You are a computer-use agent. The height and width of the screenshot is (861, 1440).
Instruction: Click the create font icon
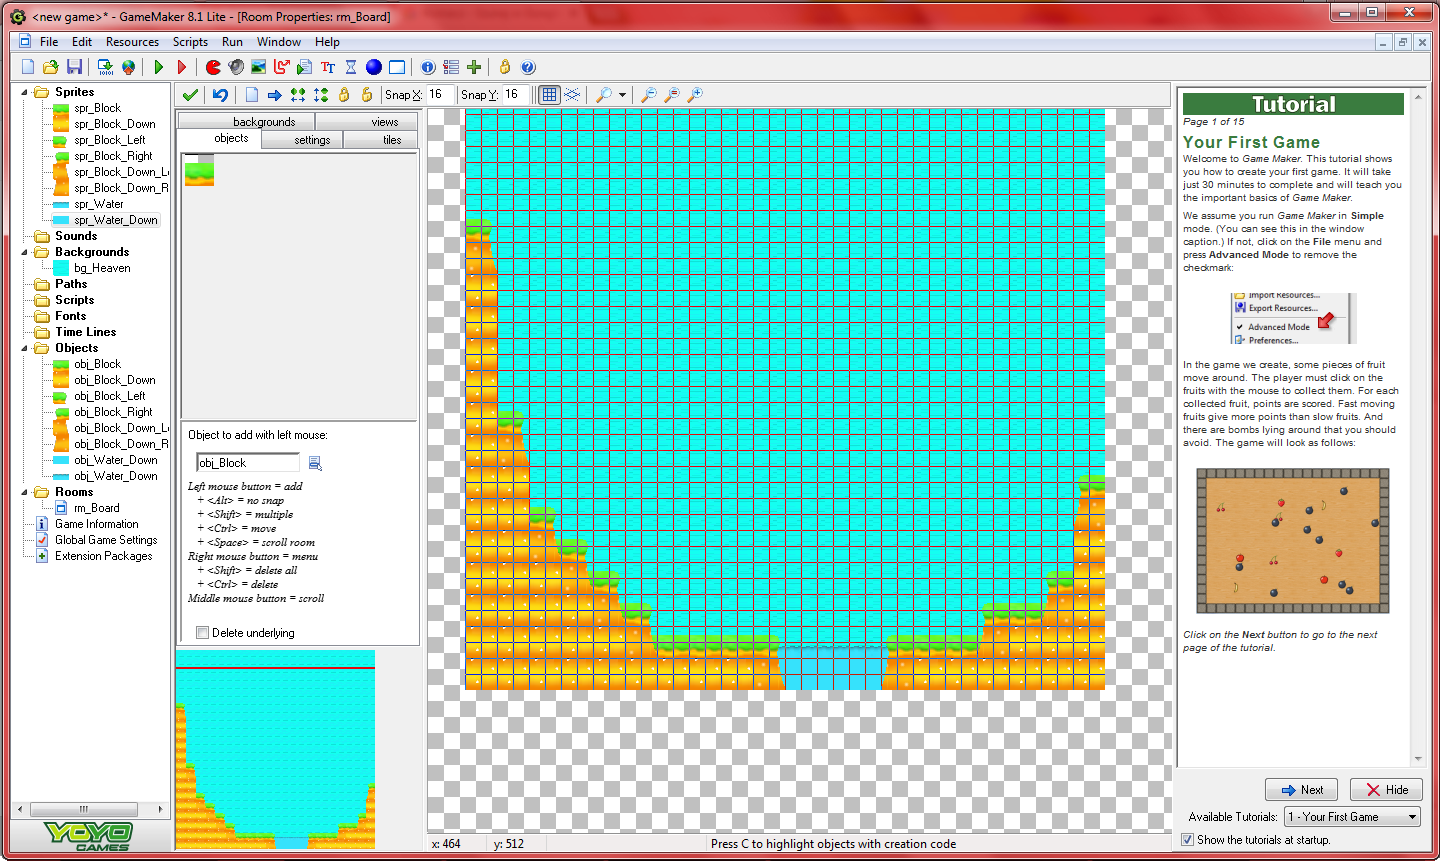(x=328, y=67)
